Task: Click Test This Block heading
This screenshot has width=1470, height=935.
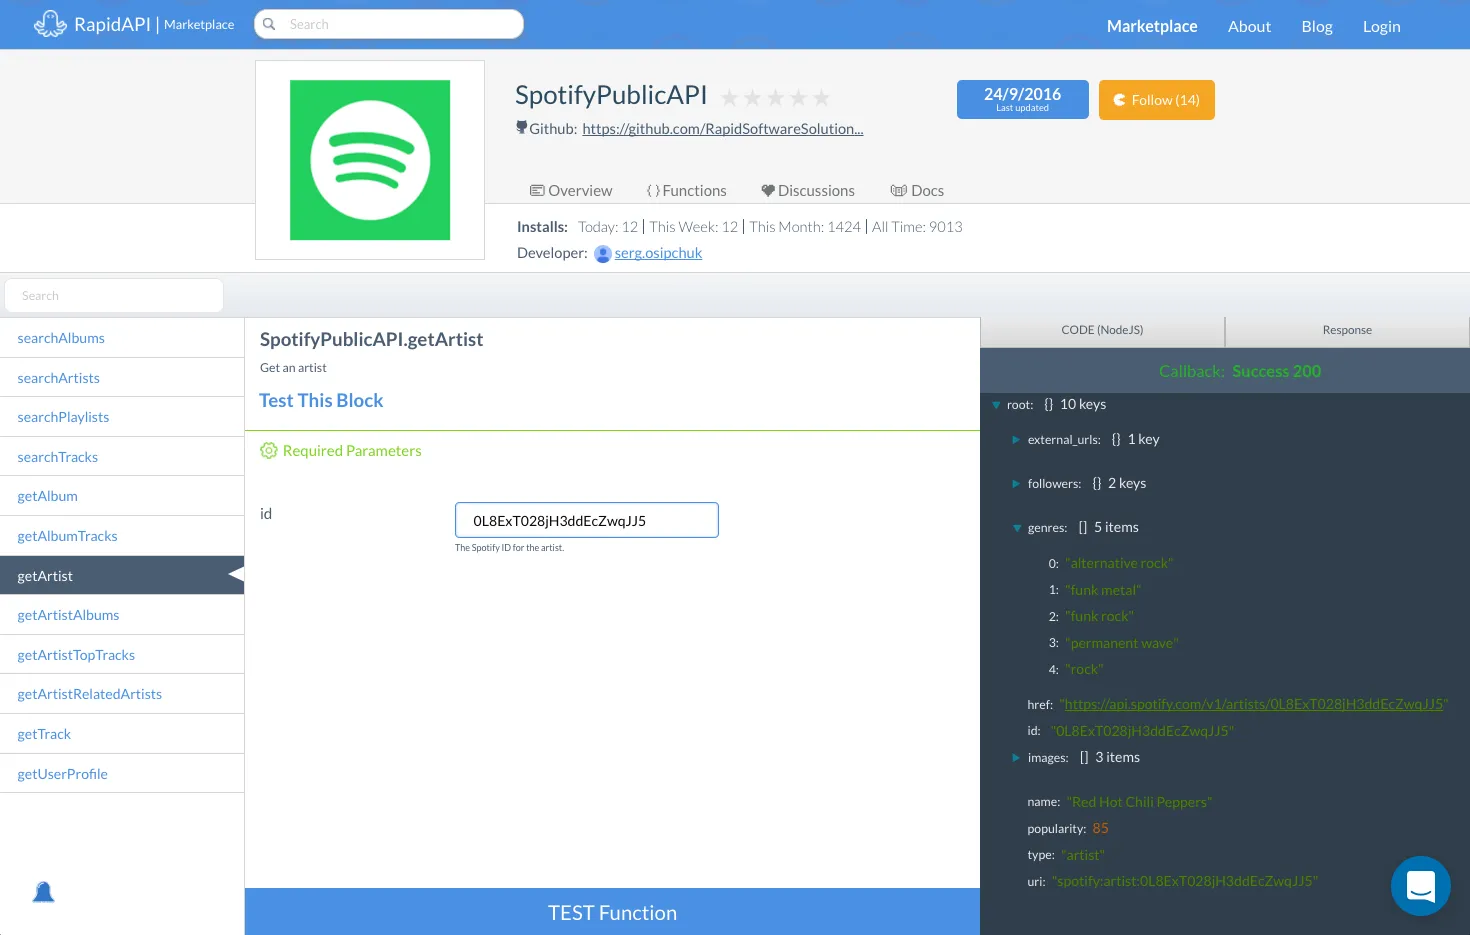Action: pyautogui.click(x=321, y=401)
